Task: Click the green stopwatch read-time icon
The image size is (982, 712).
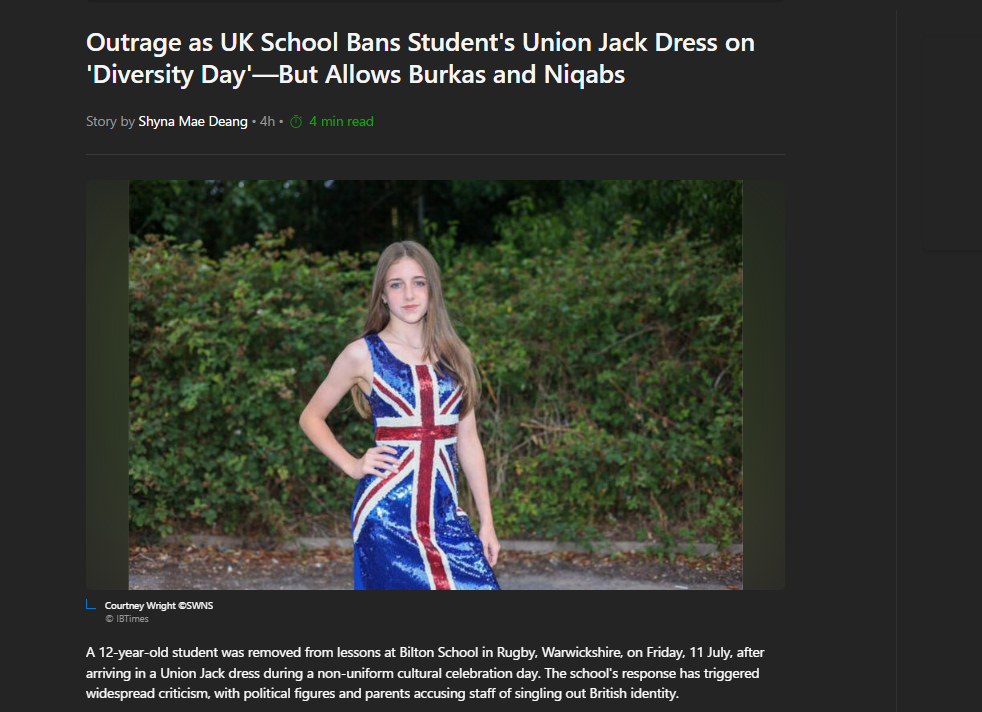Action: (x=296, y=121)
